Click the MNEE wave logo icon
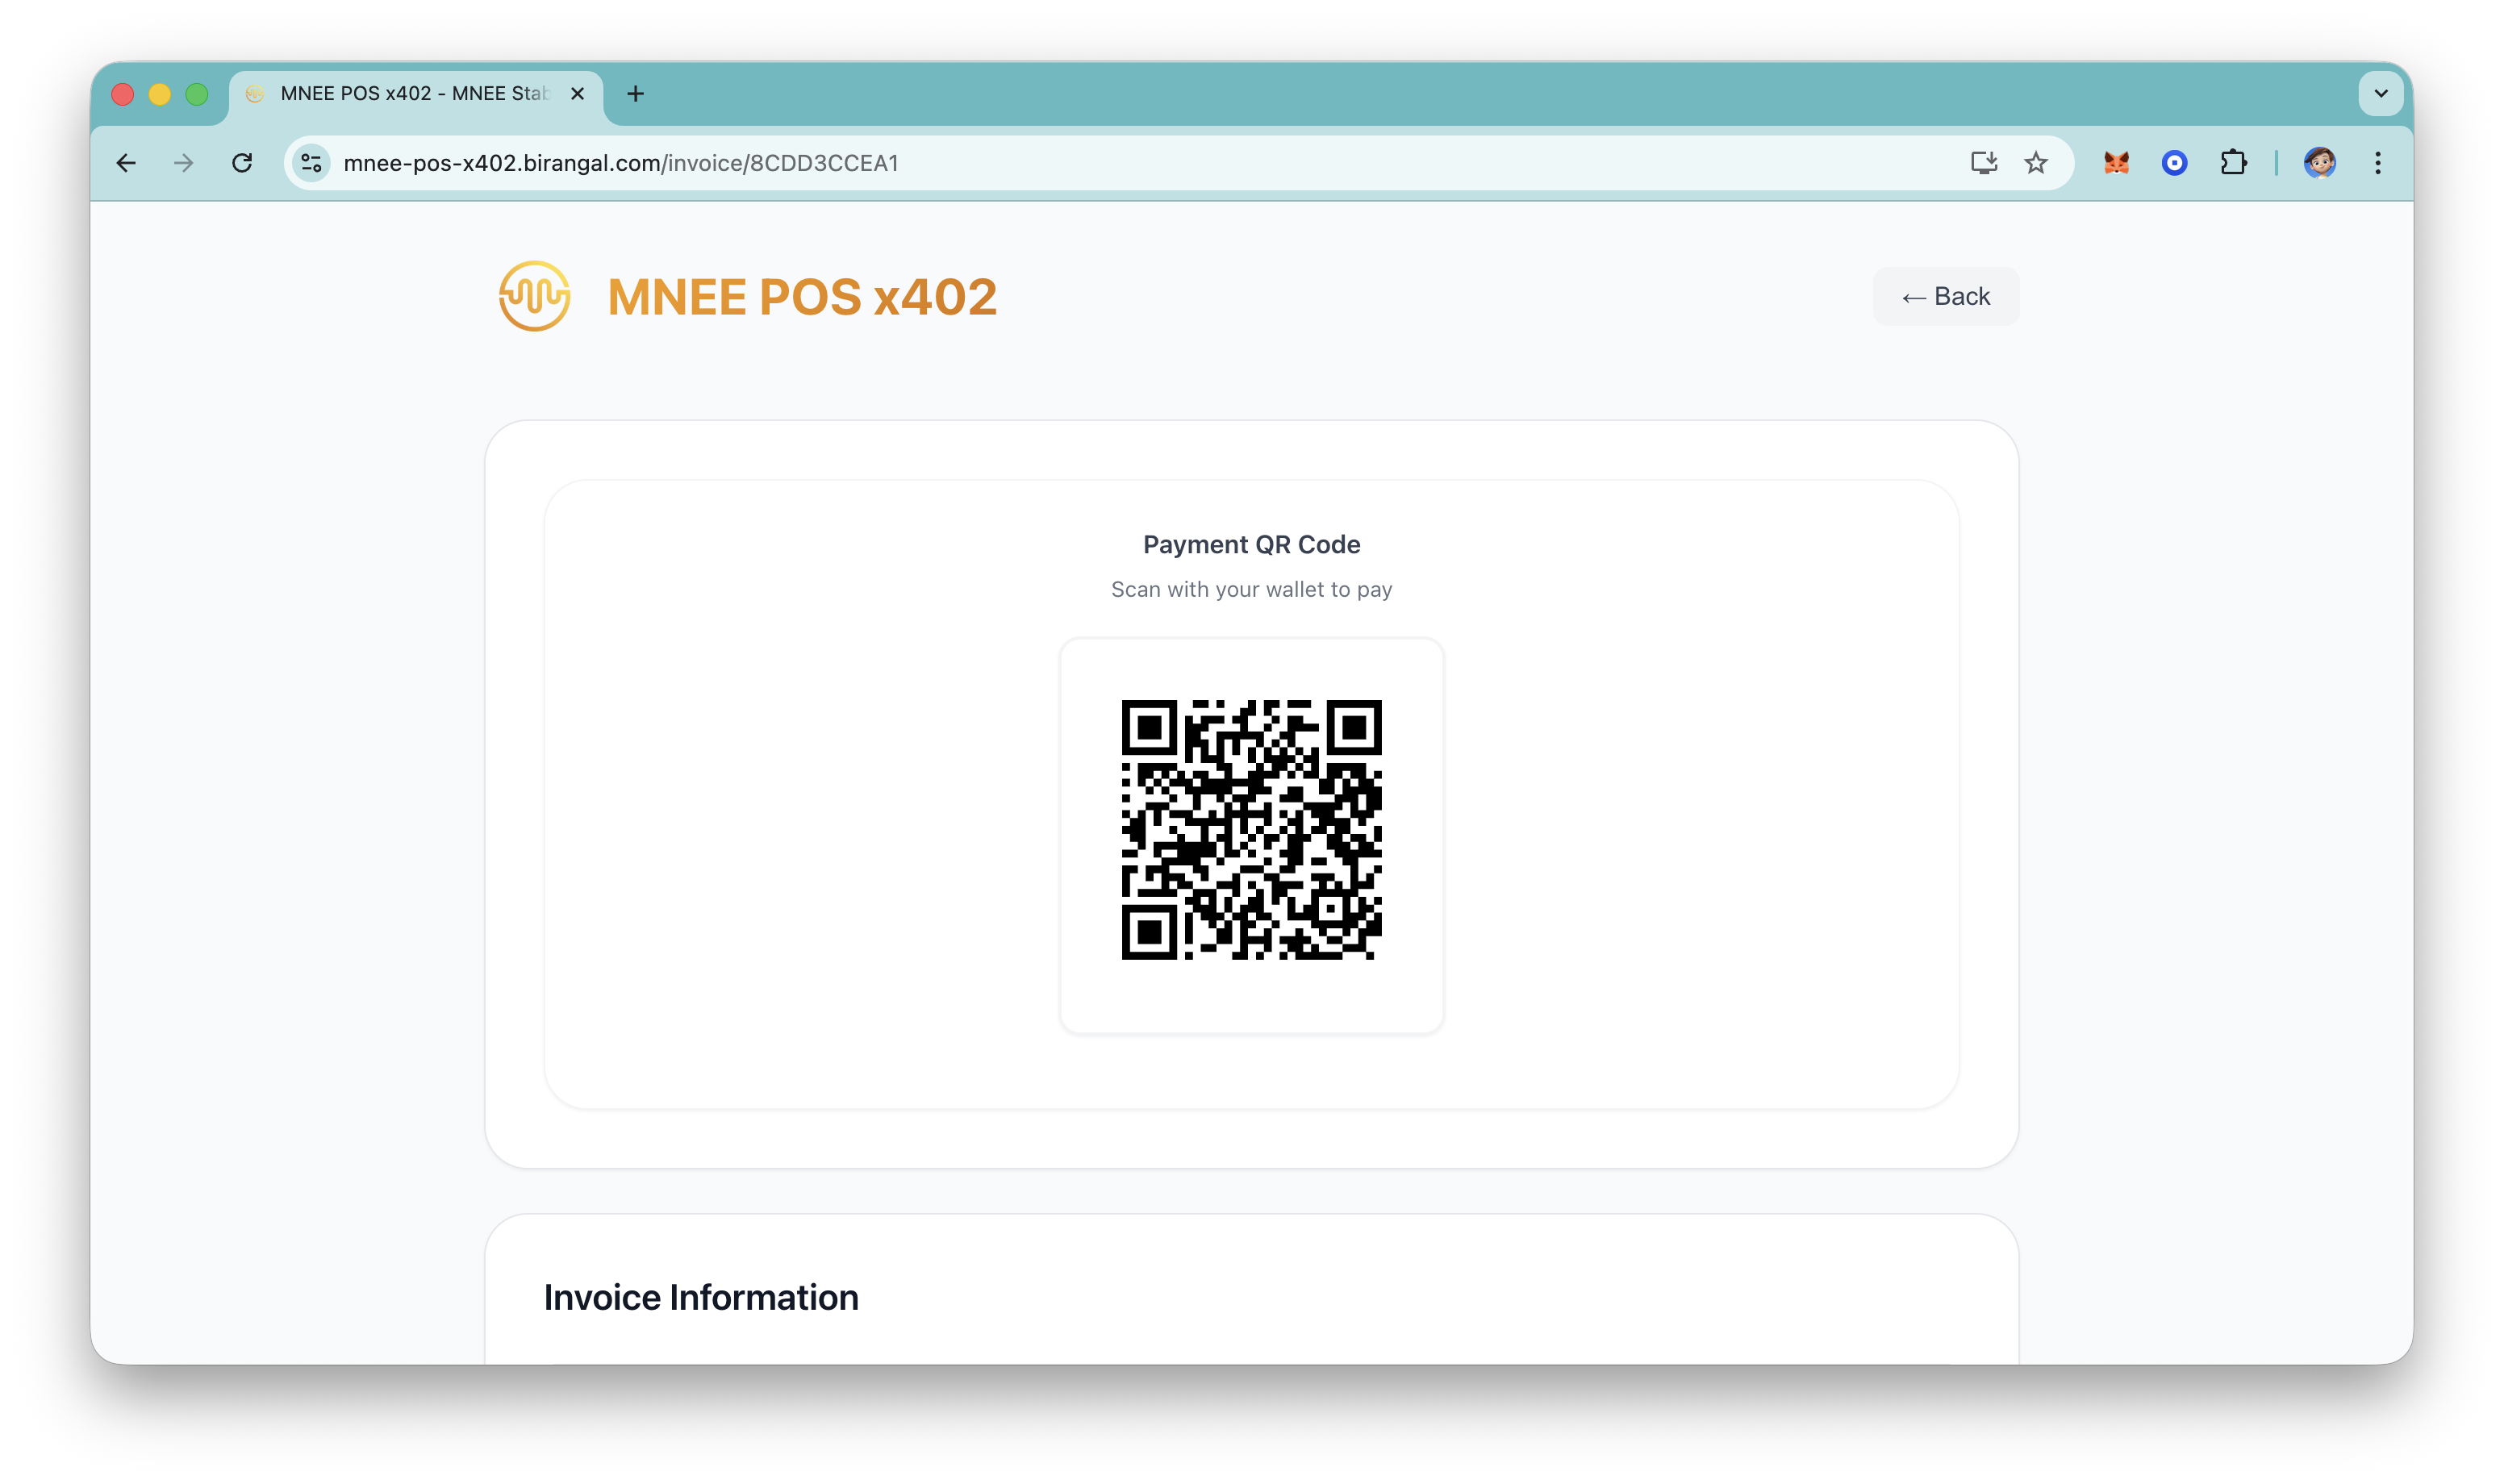This screenshot has height=1484, width=2504. pyautogui.click(x=534, y=296)
